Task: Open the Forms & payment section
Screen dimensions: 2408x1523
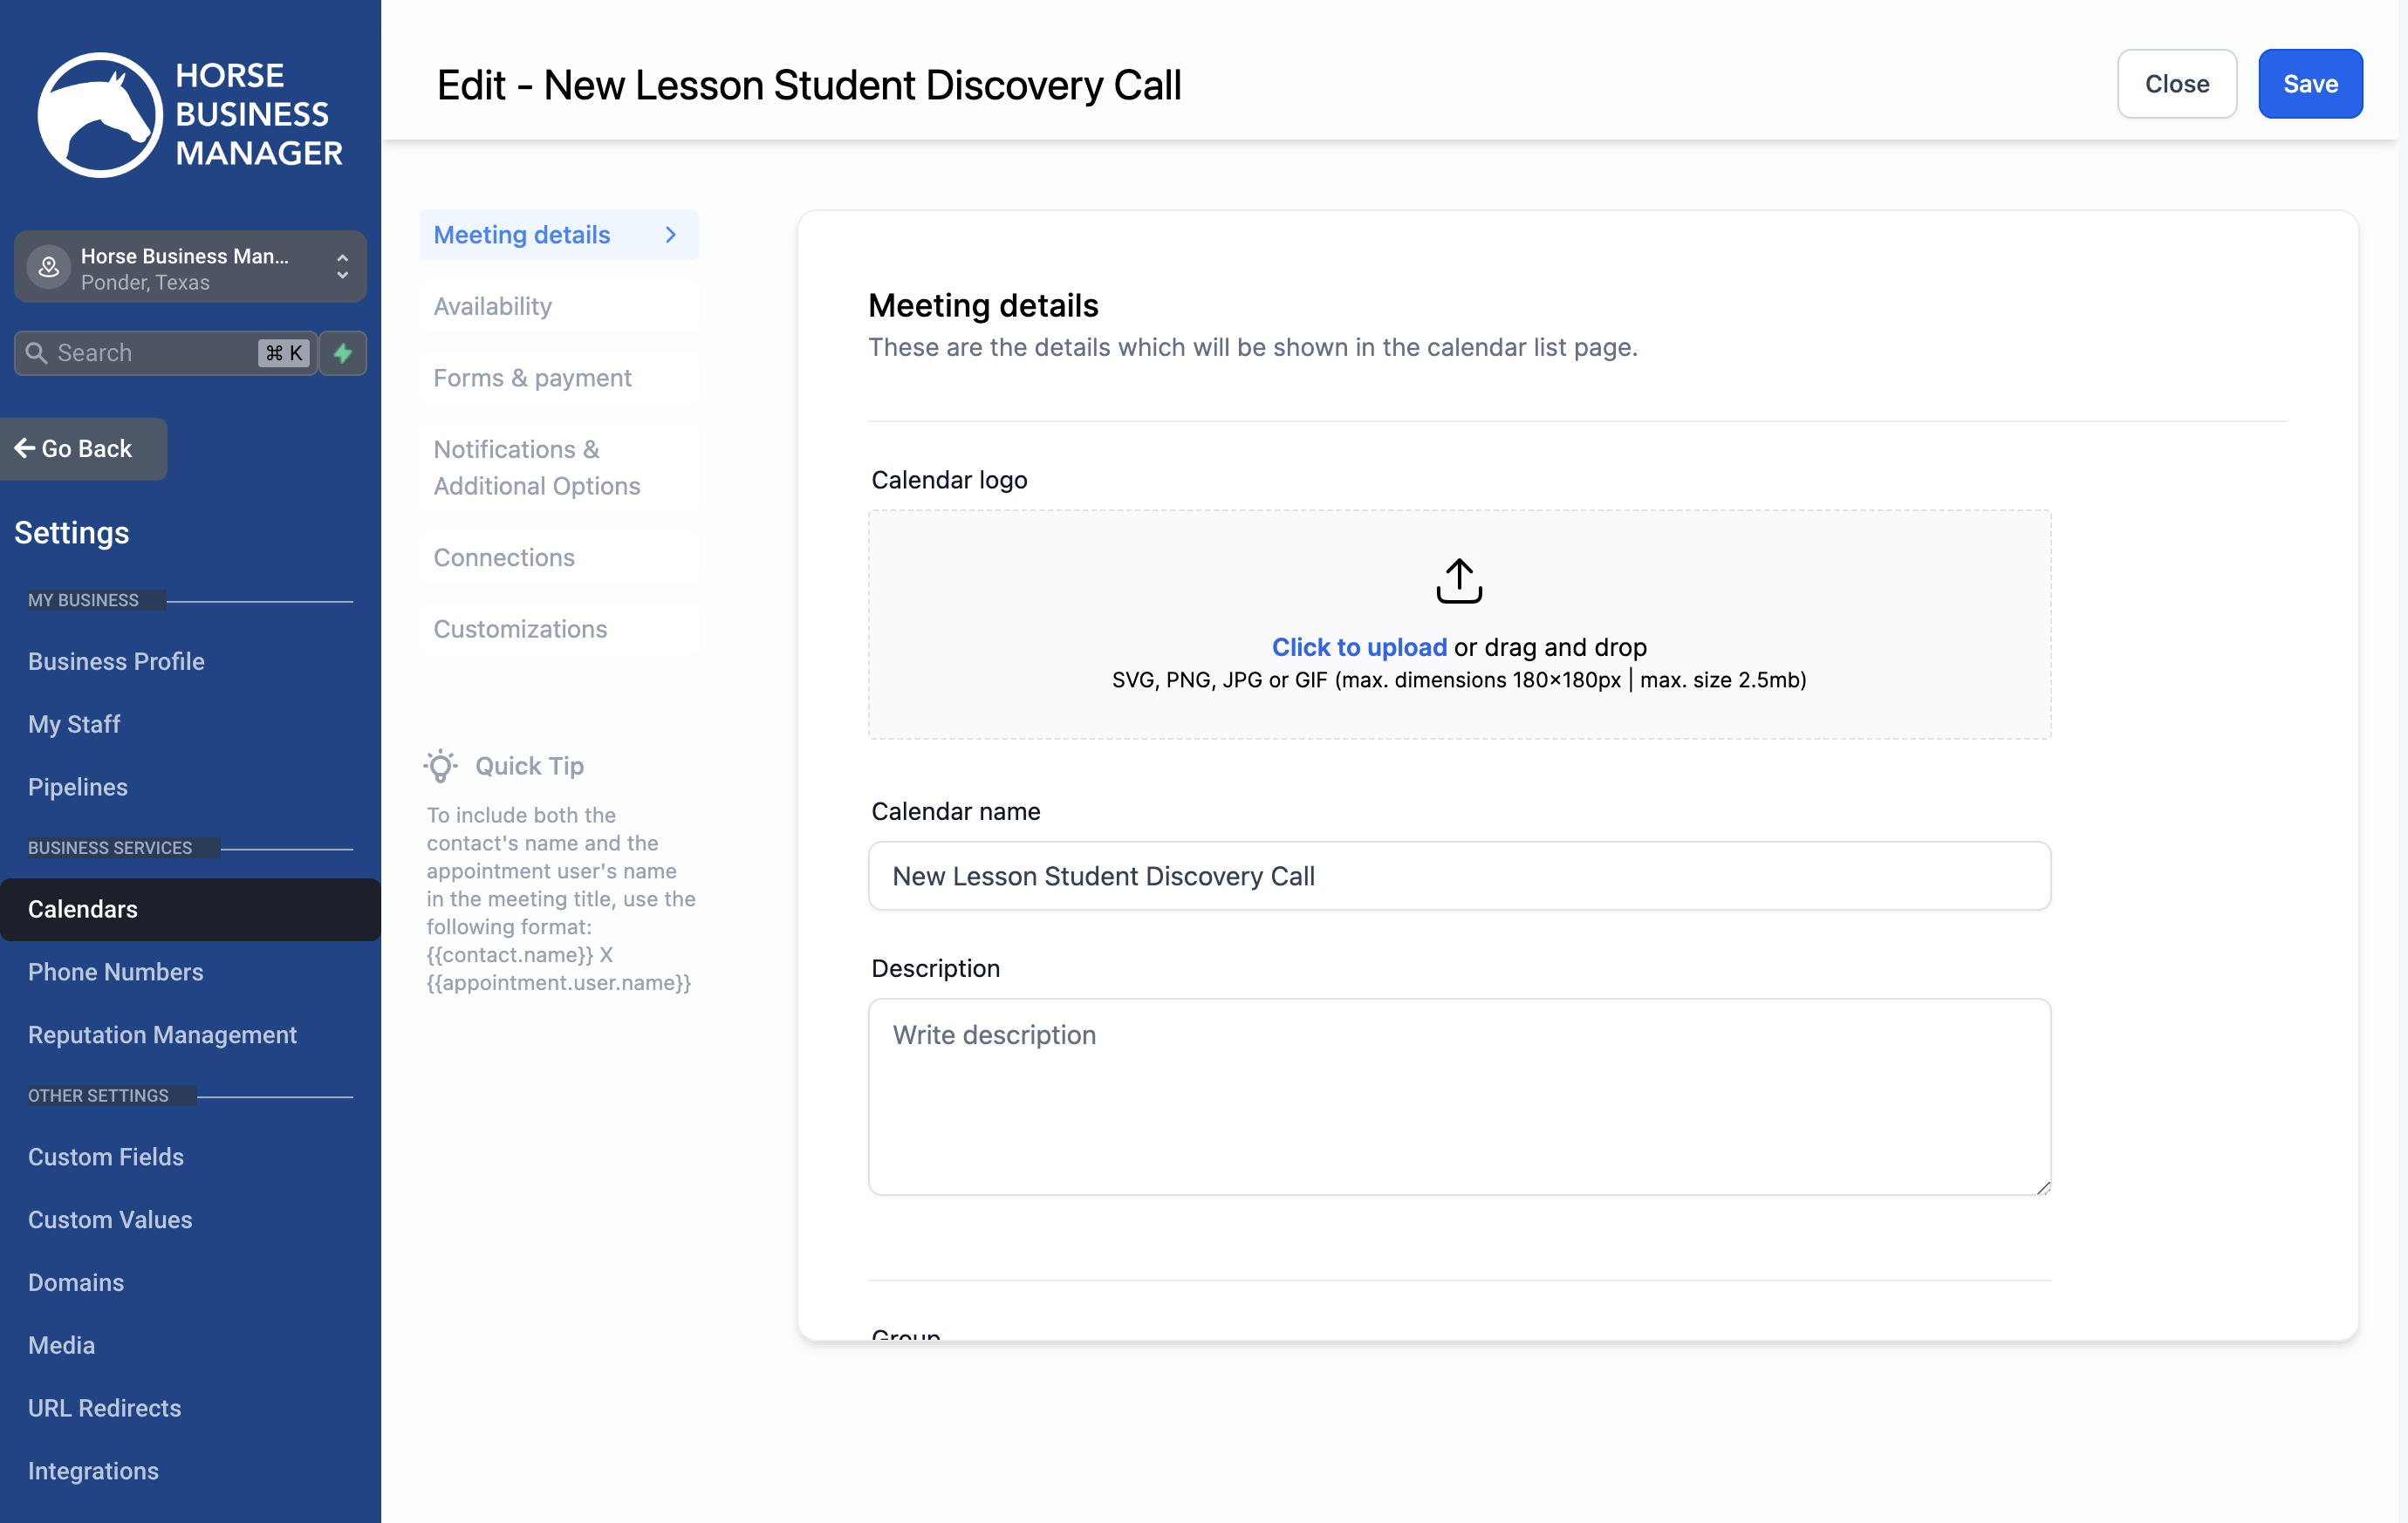Action: (x=559, y=378)
